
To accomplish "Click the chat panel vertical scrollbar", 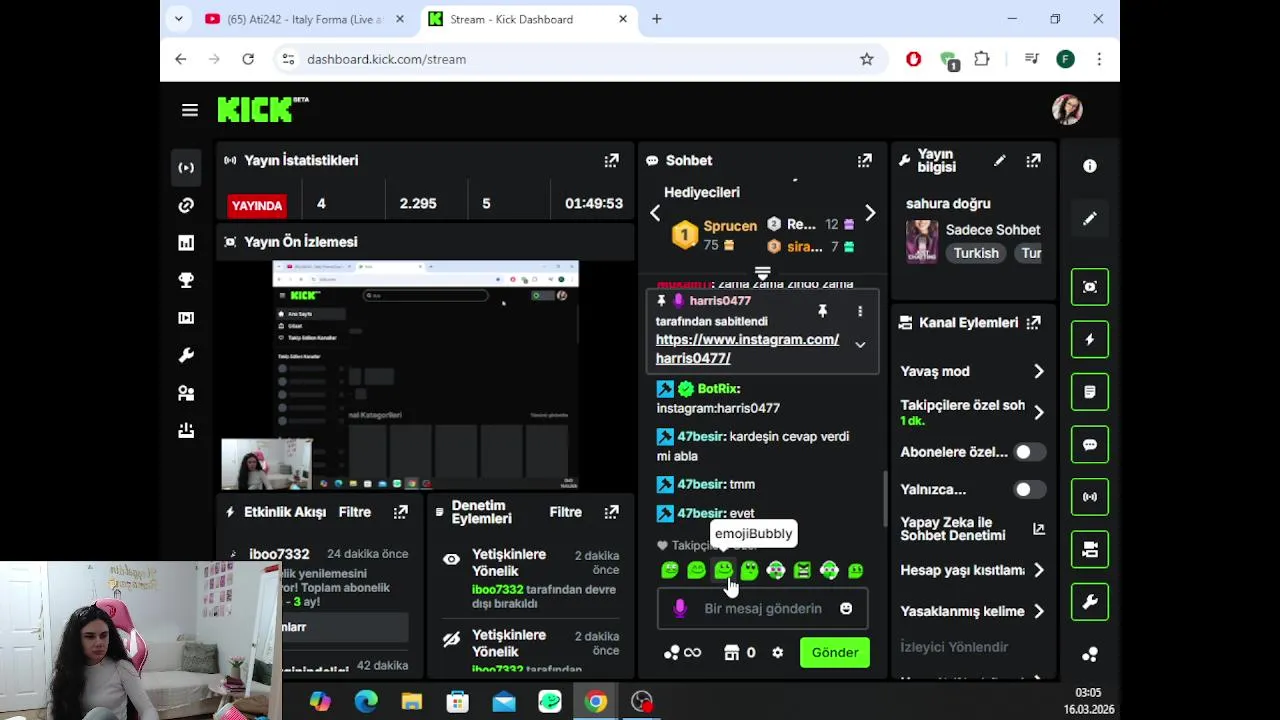I will coord(884,498).
